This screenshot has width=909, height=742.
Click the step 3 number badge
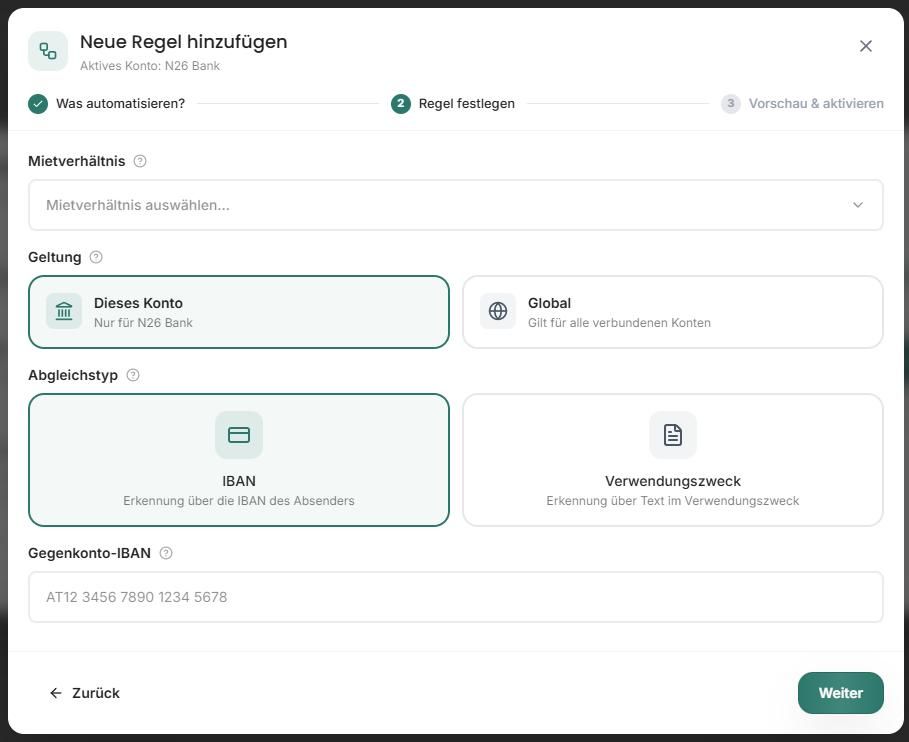(x=730, y=104)
